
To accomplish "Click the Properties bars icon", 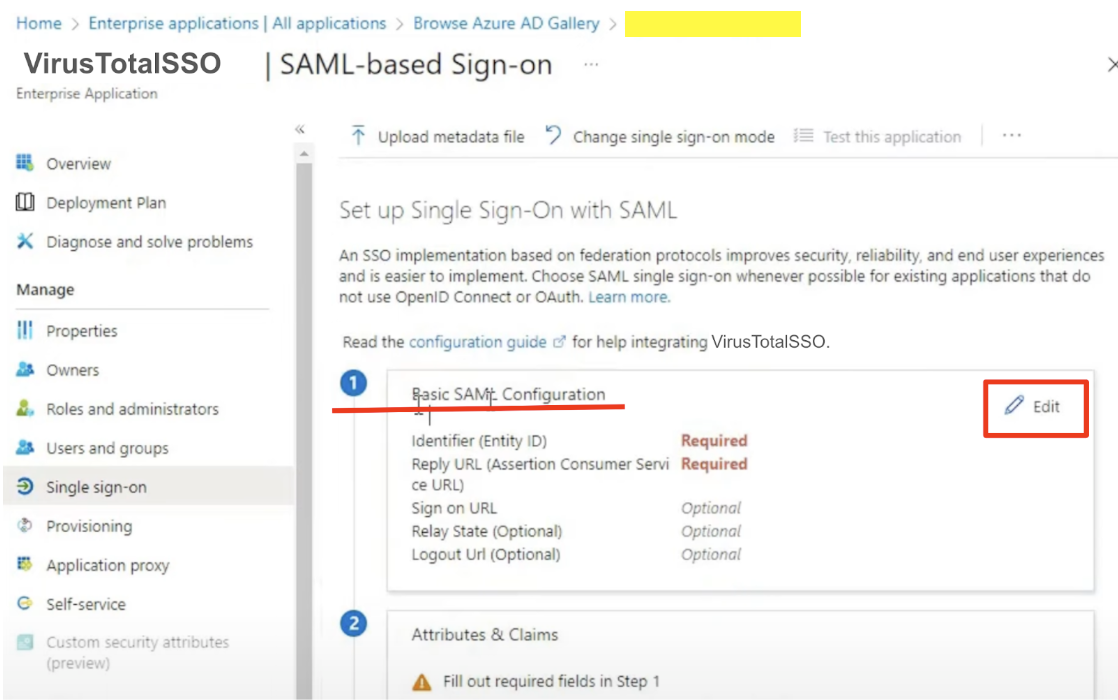I will 25,330.
